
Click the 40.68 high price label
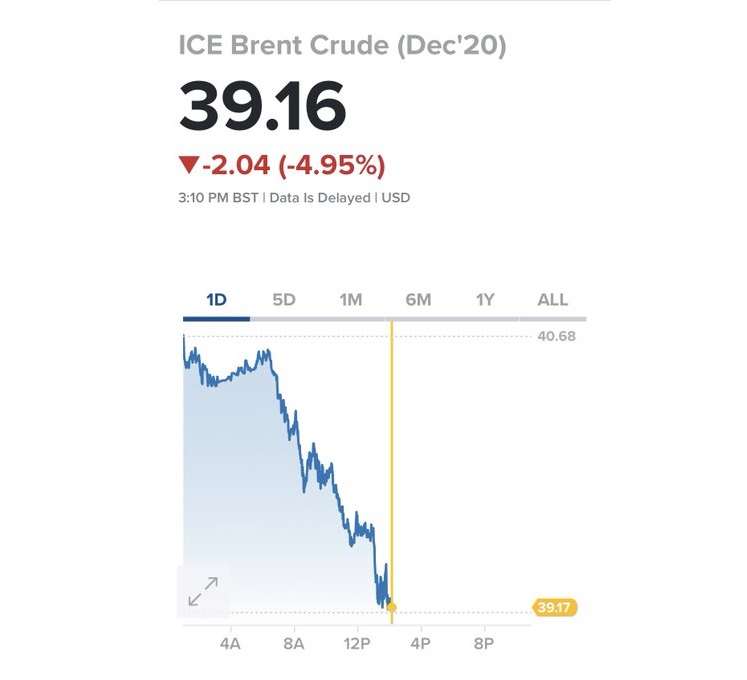point(556,336)
